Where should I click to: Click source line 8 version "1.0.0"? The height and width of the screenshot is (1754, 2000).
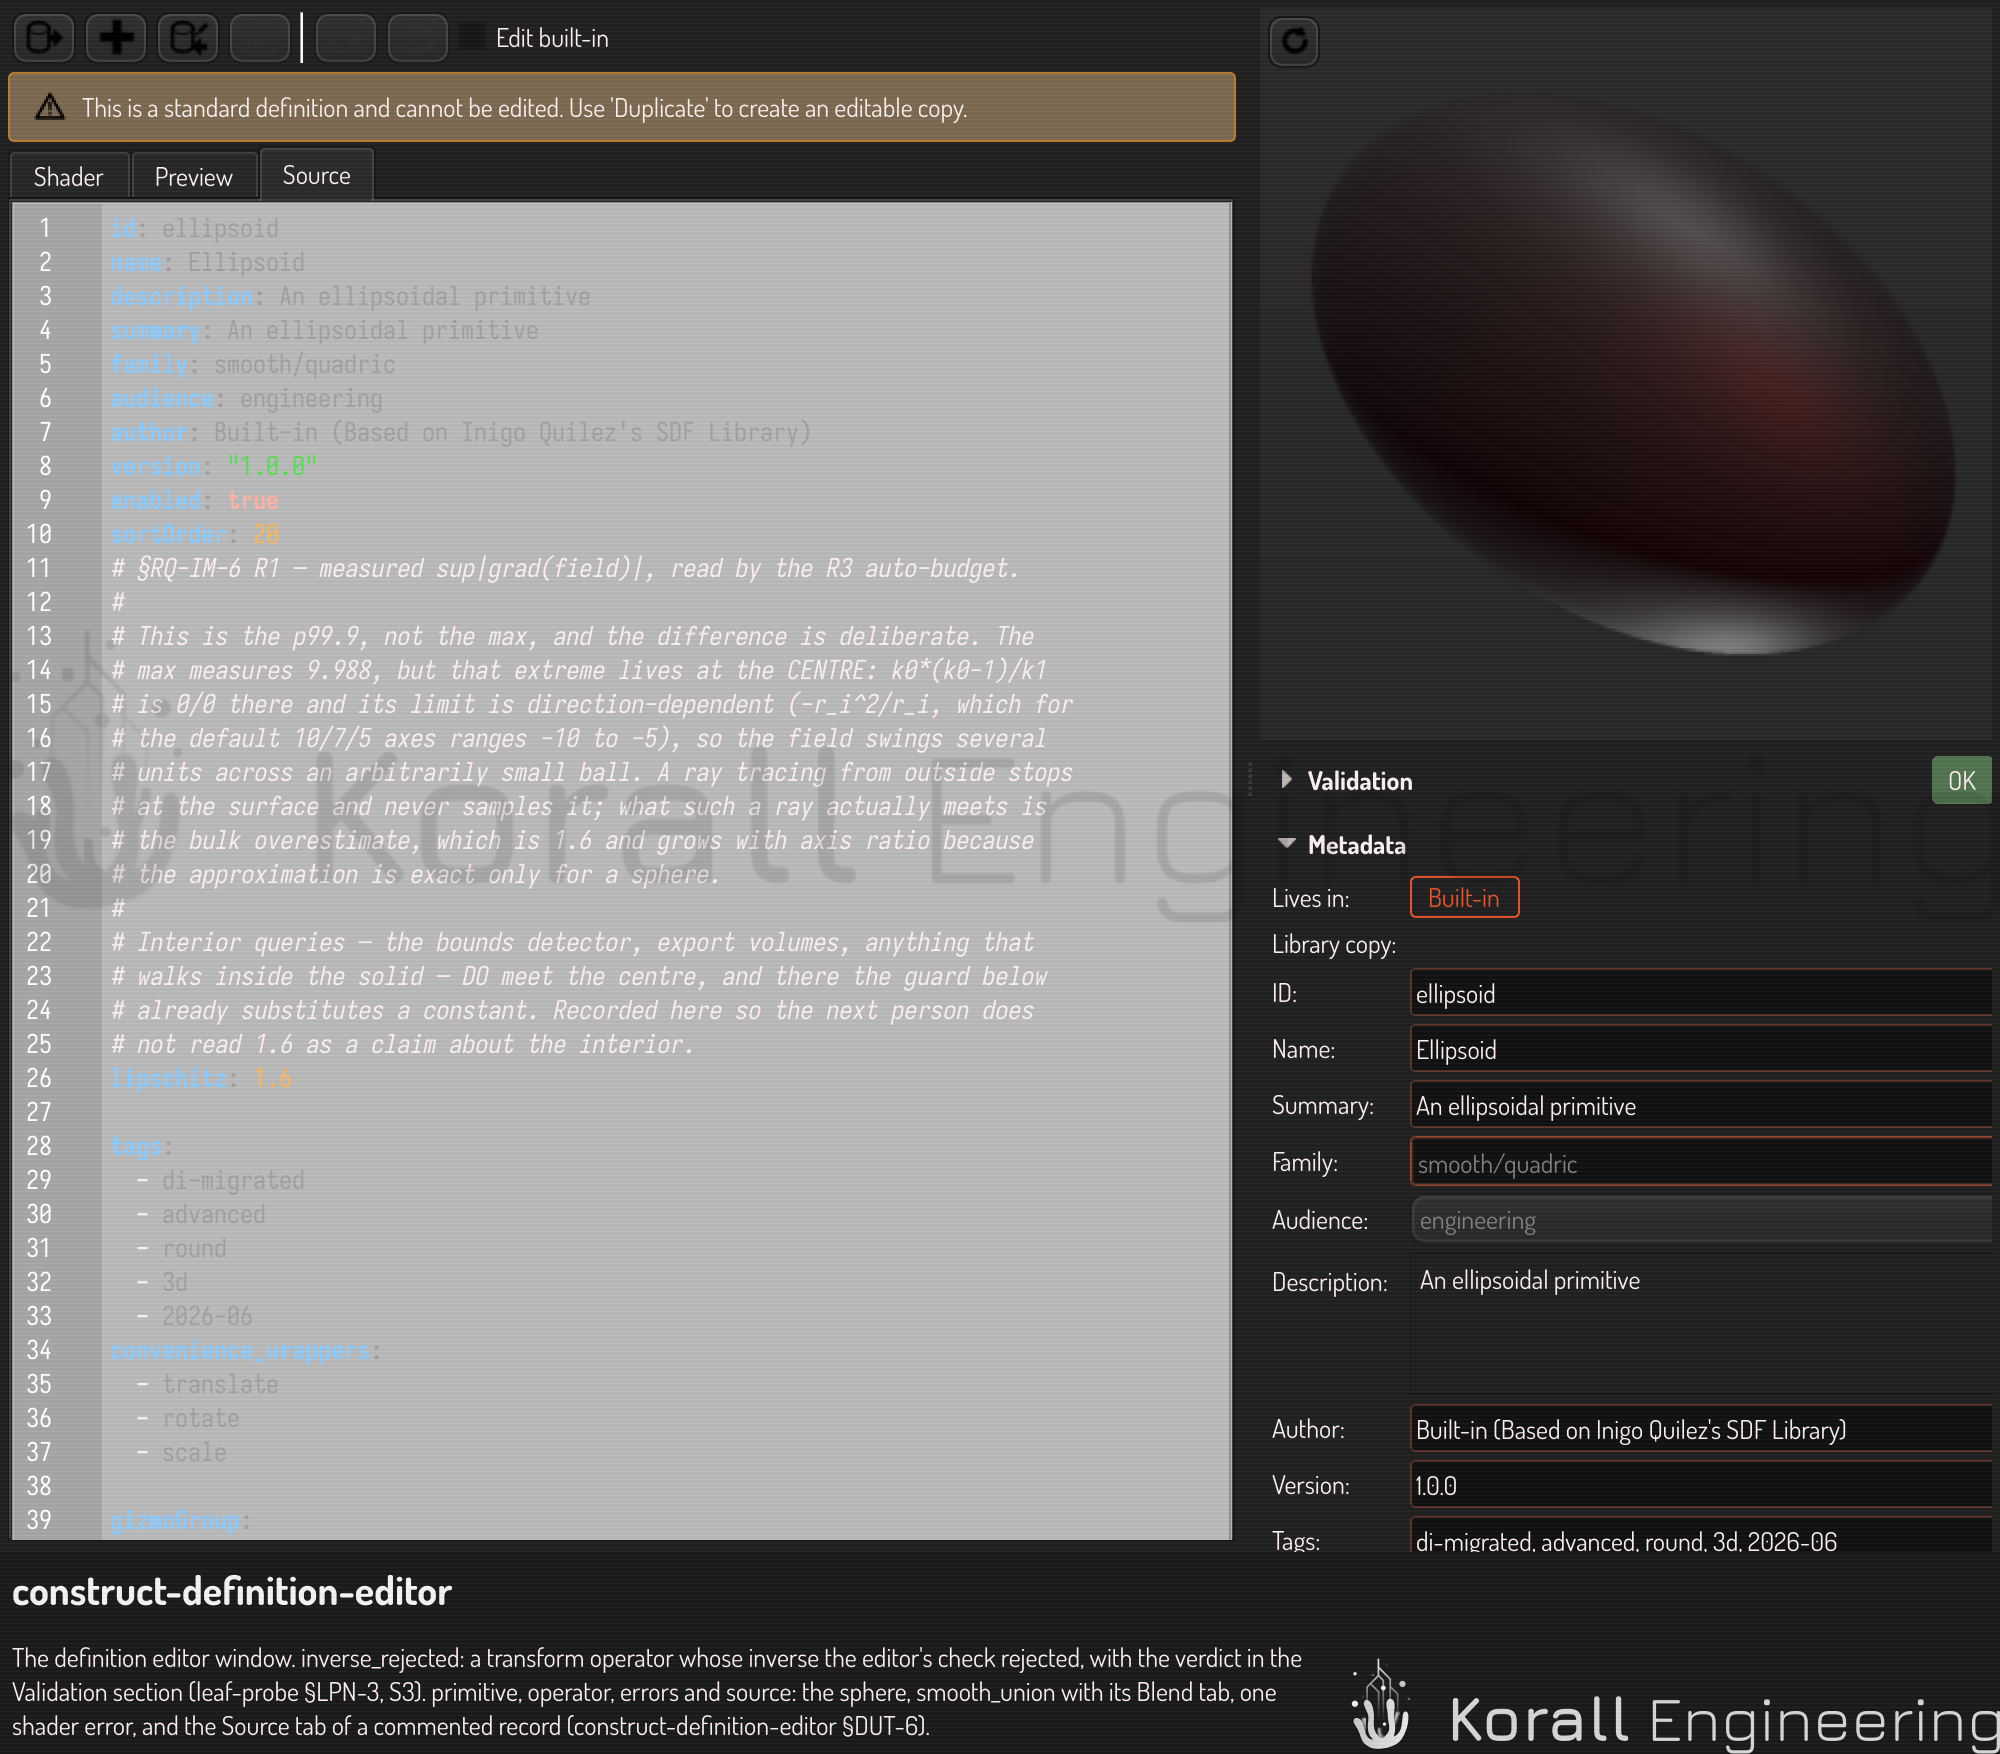tap(214, 466)
